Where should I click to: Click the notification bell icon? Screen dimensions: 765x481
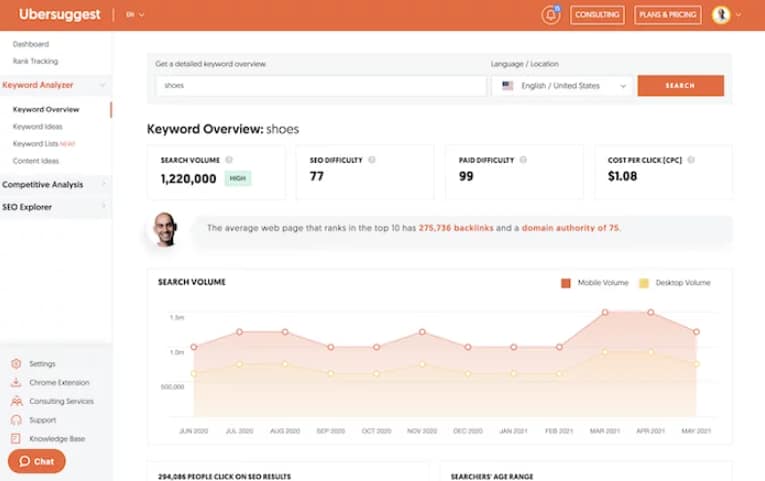tap(550, 15)
